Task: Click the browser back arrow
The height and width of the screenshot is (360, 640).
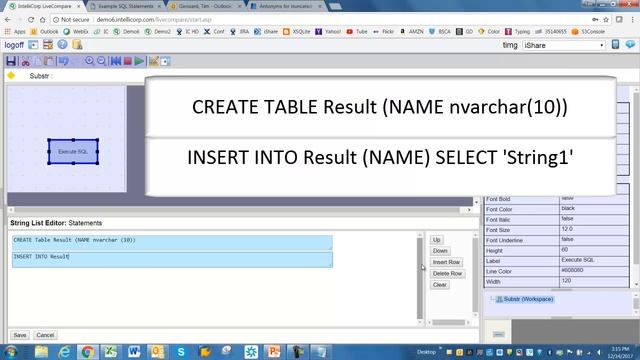Action: 8,20
